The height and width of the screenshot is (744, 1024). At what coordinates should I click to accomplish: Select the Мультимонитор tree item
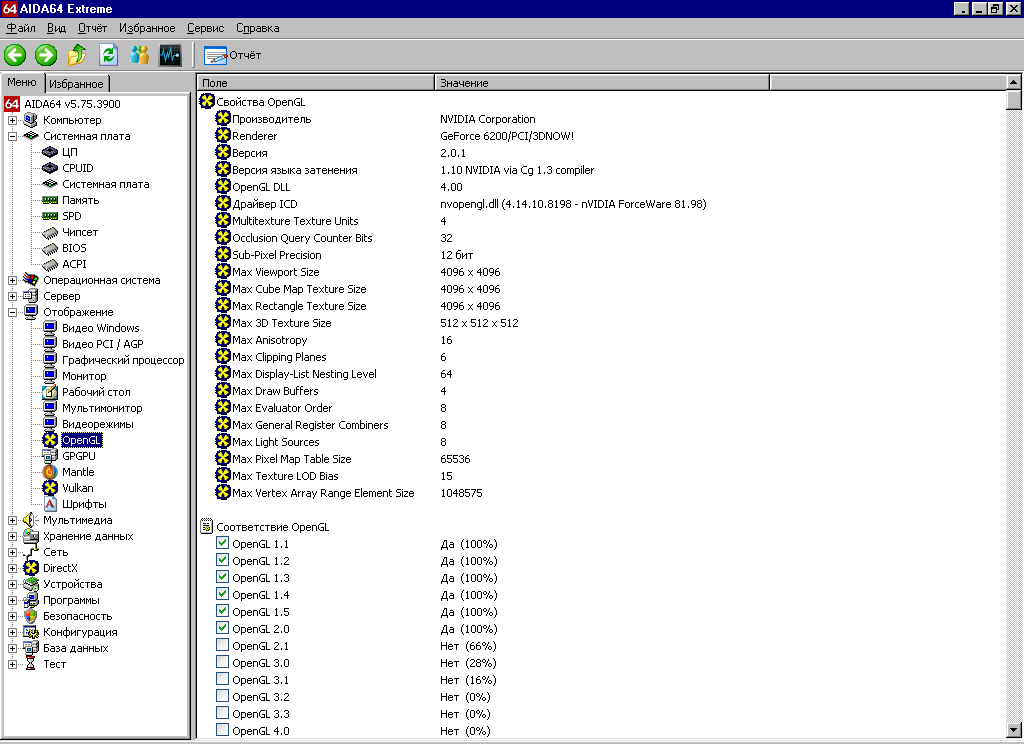tap(102, 408)
